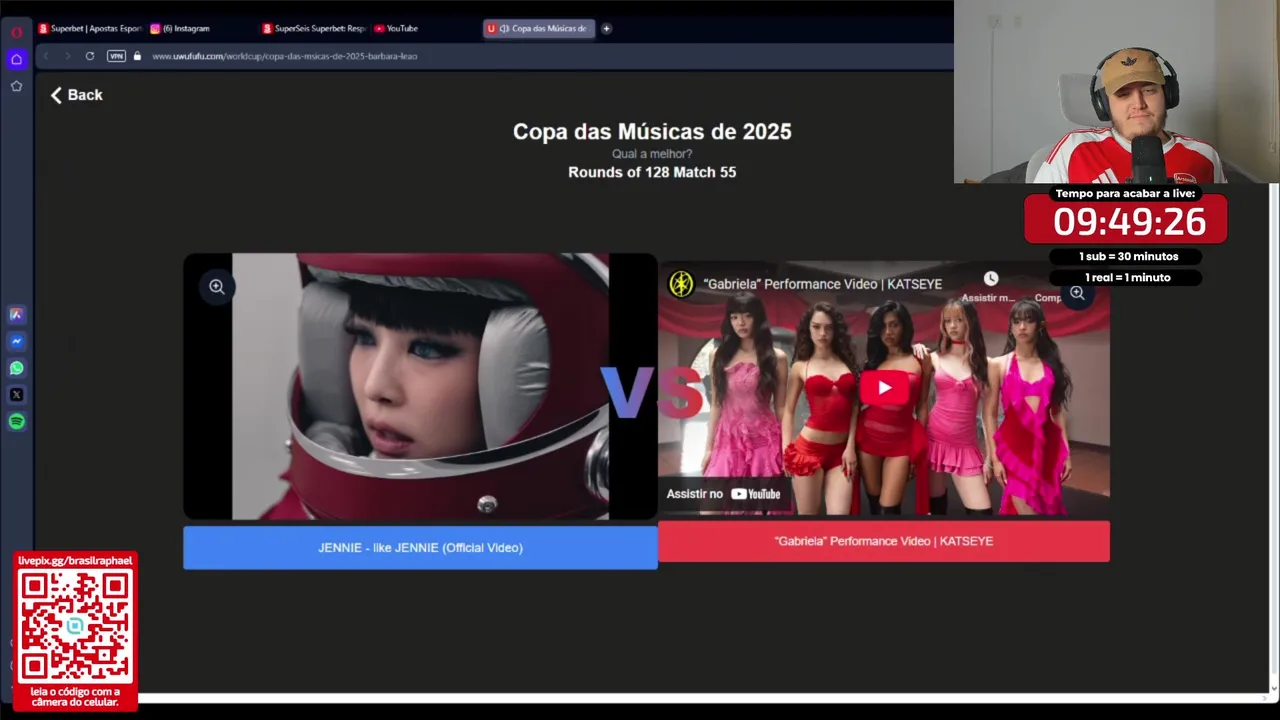Toggle the VPN badge in address bar
Image resolution: width=1280 pixels, height=720 pixels.
116,56
